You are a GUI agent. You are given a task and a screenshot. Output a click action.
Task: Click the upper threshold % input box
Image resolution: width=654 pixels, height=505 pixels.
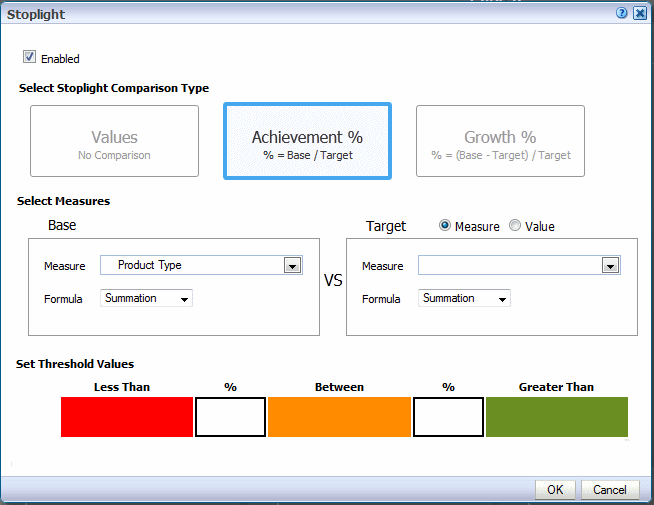tap(448, 417)
